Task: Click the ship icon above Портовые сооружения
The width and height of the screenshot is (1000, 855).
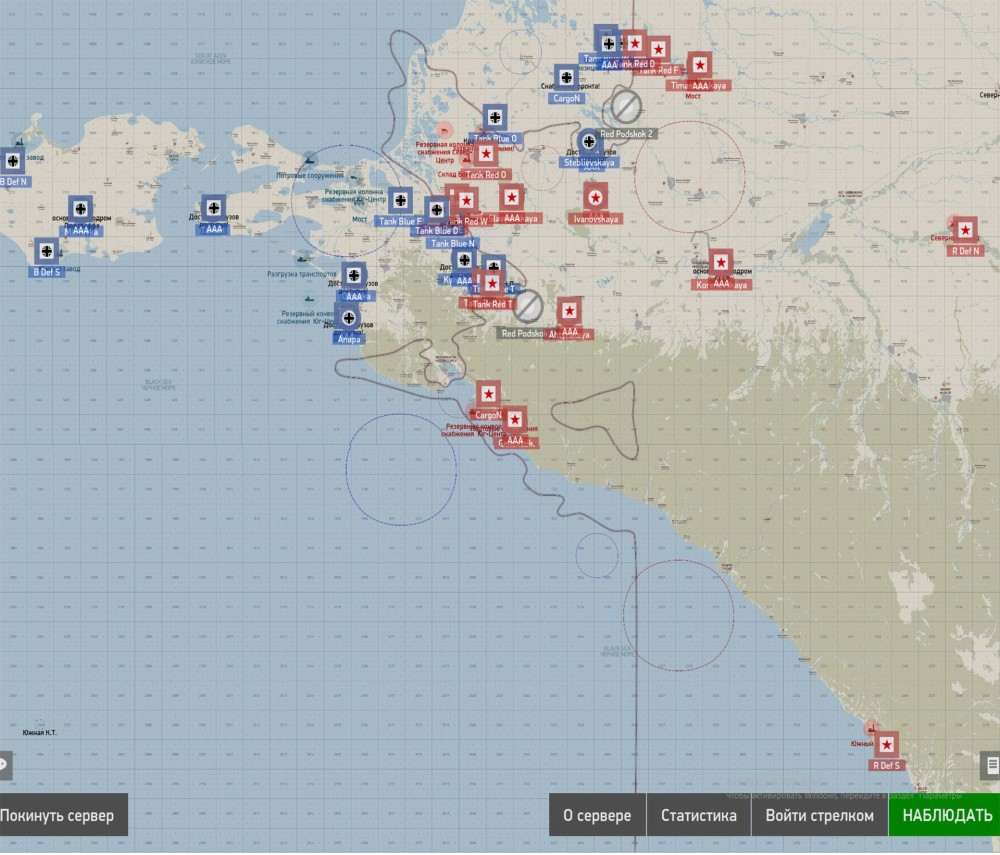Action: (x=310, y=159)
